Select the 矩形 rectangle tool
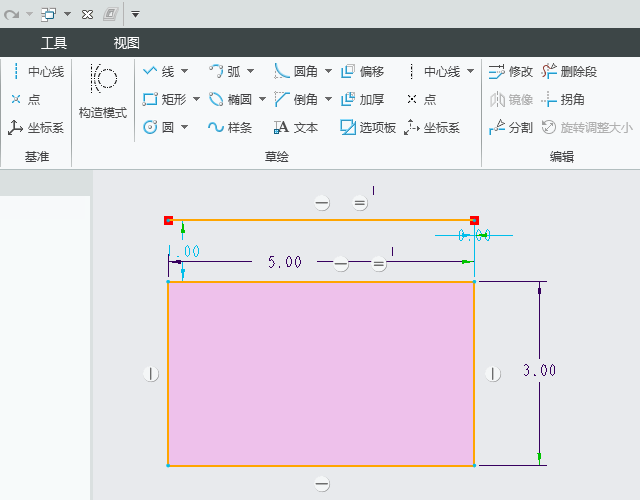 164,99
